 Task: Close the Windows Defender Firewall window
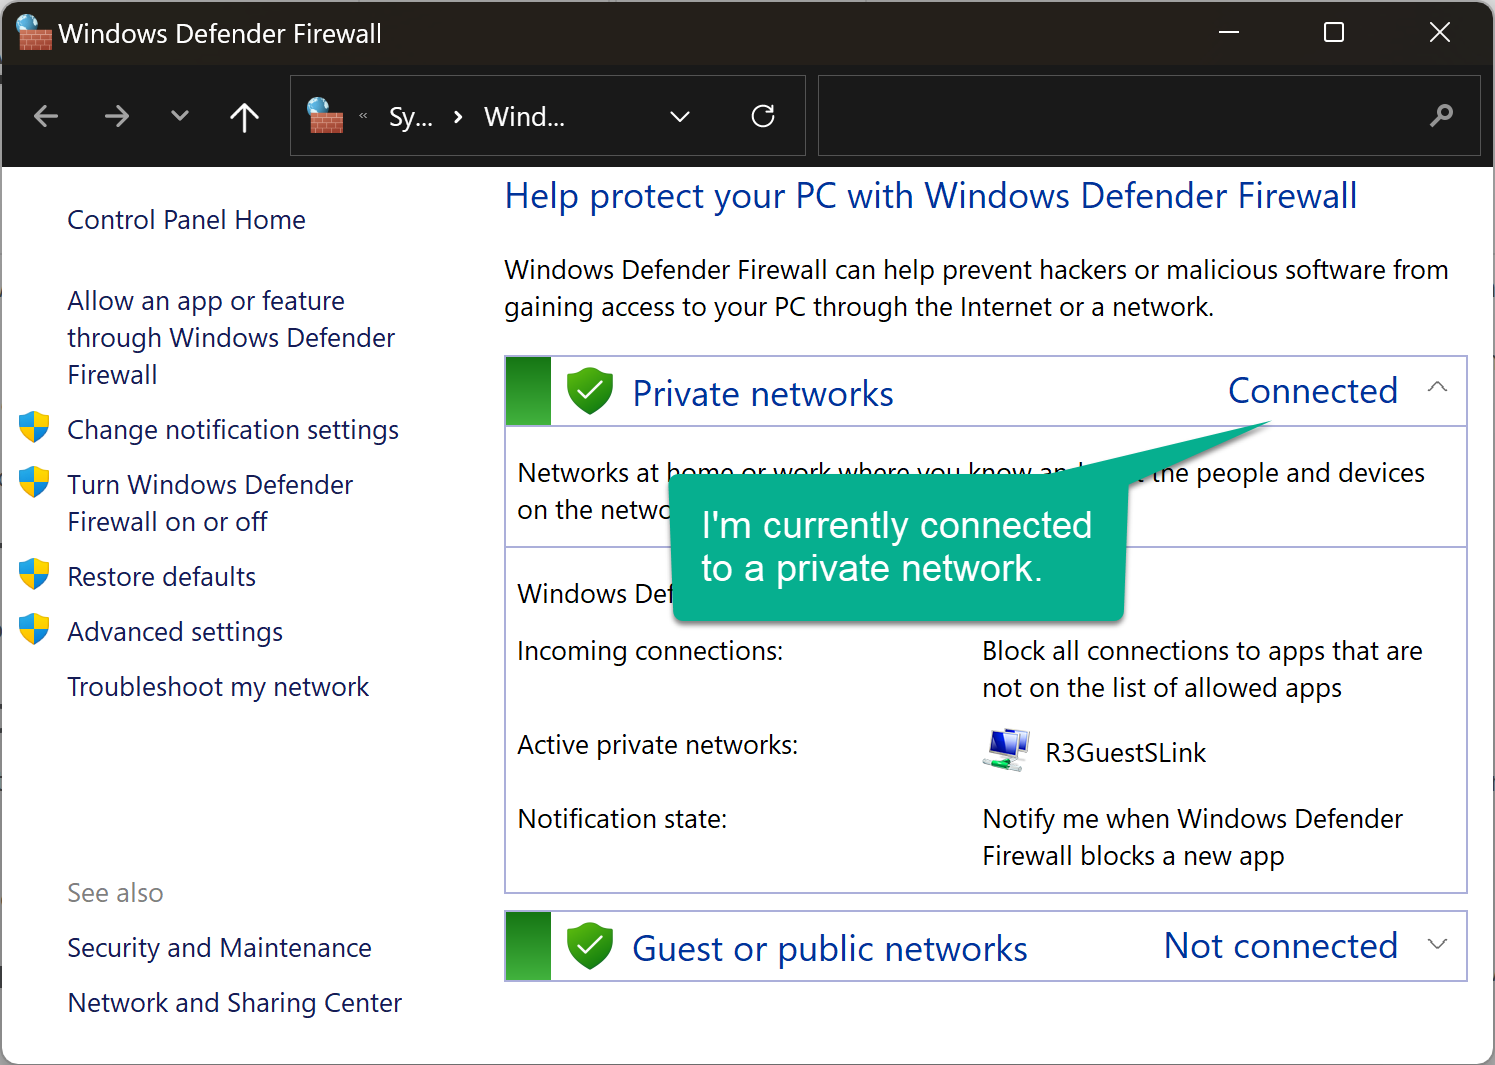point(1439,33)
